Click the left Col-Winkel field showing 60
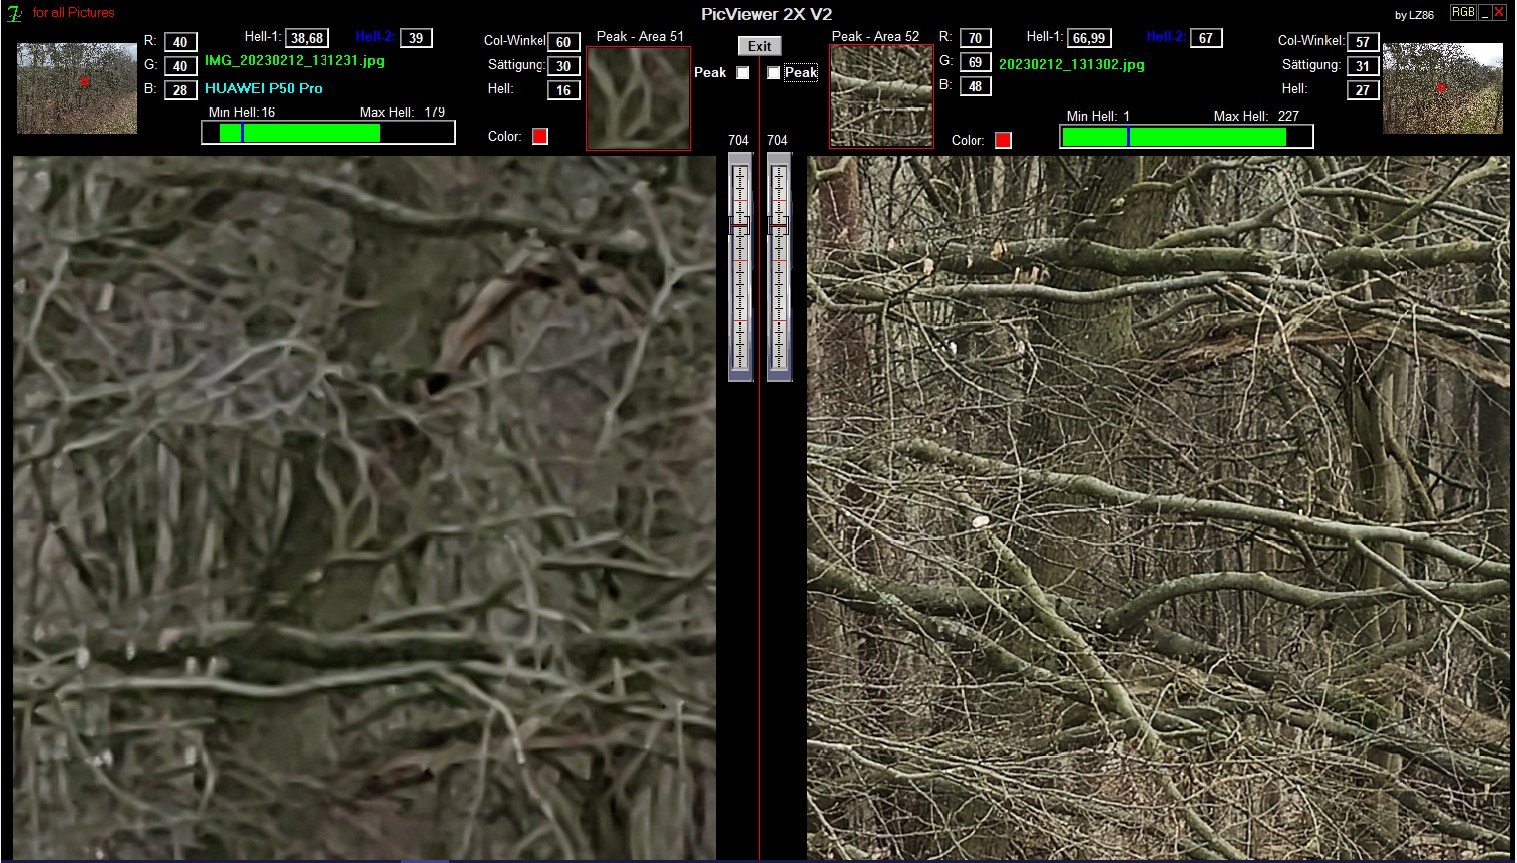 tap(564, 42)
